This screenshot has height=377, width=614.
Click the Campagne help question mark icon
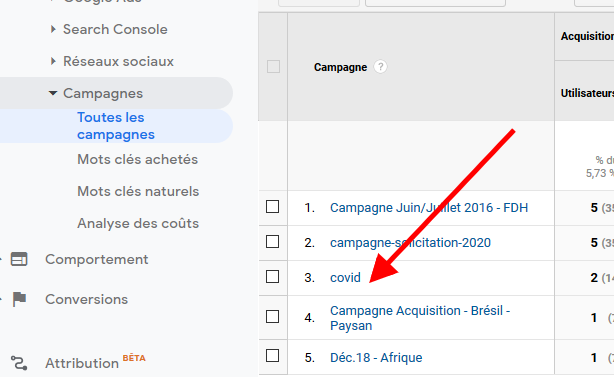(x=380, y=67)
